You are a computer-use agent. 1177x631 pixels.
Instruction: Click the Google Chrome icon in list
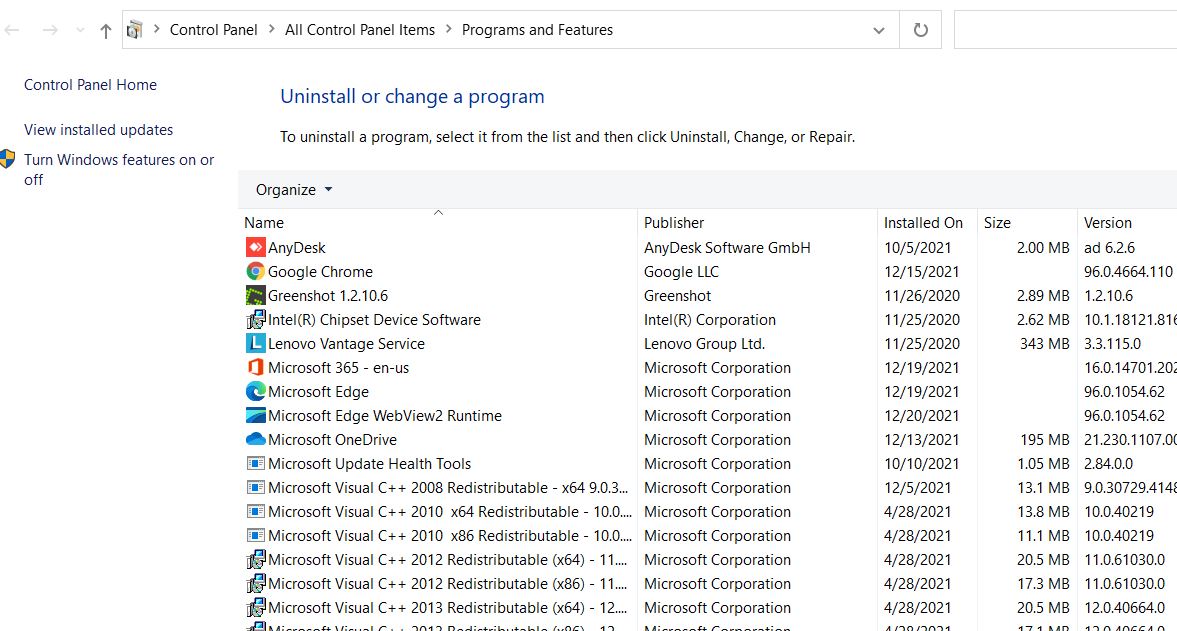(x=255, y=271)
